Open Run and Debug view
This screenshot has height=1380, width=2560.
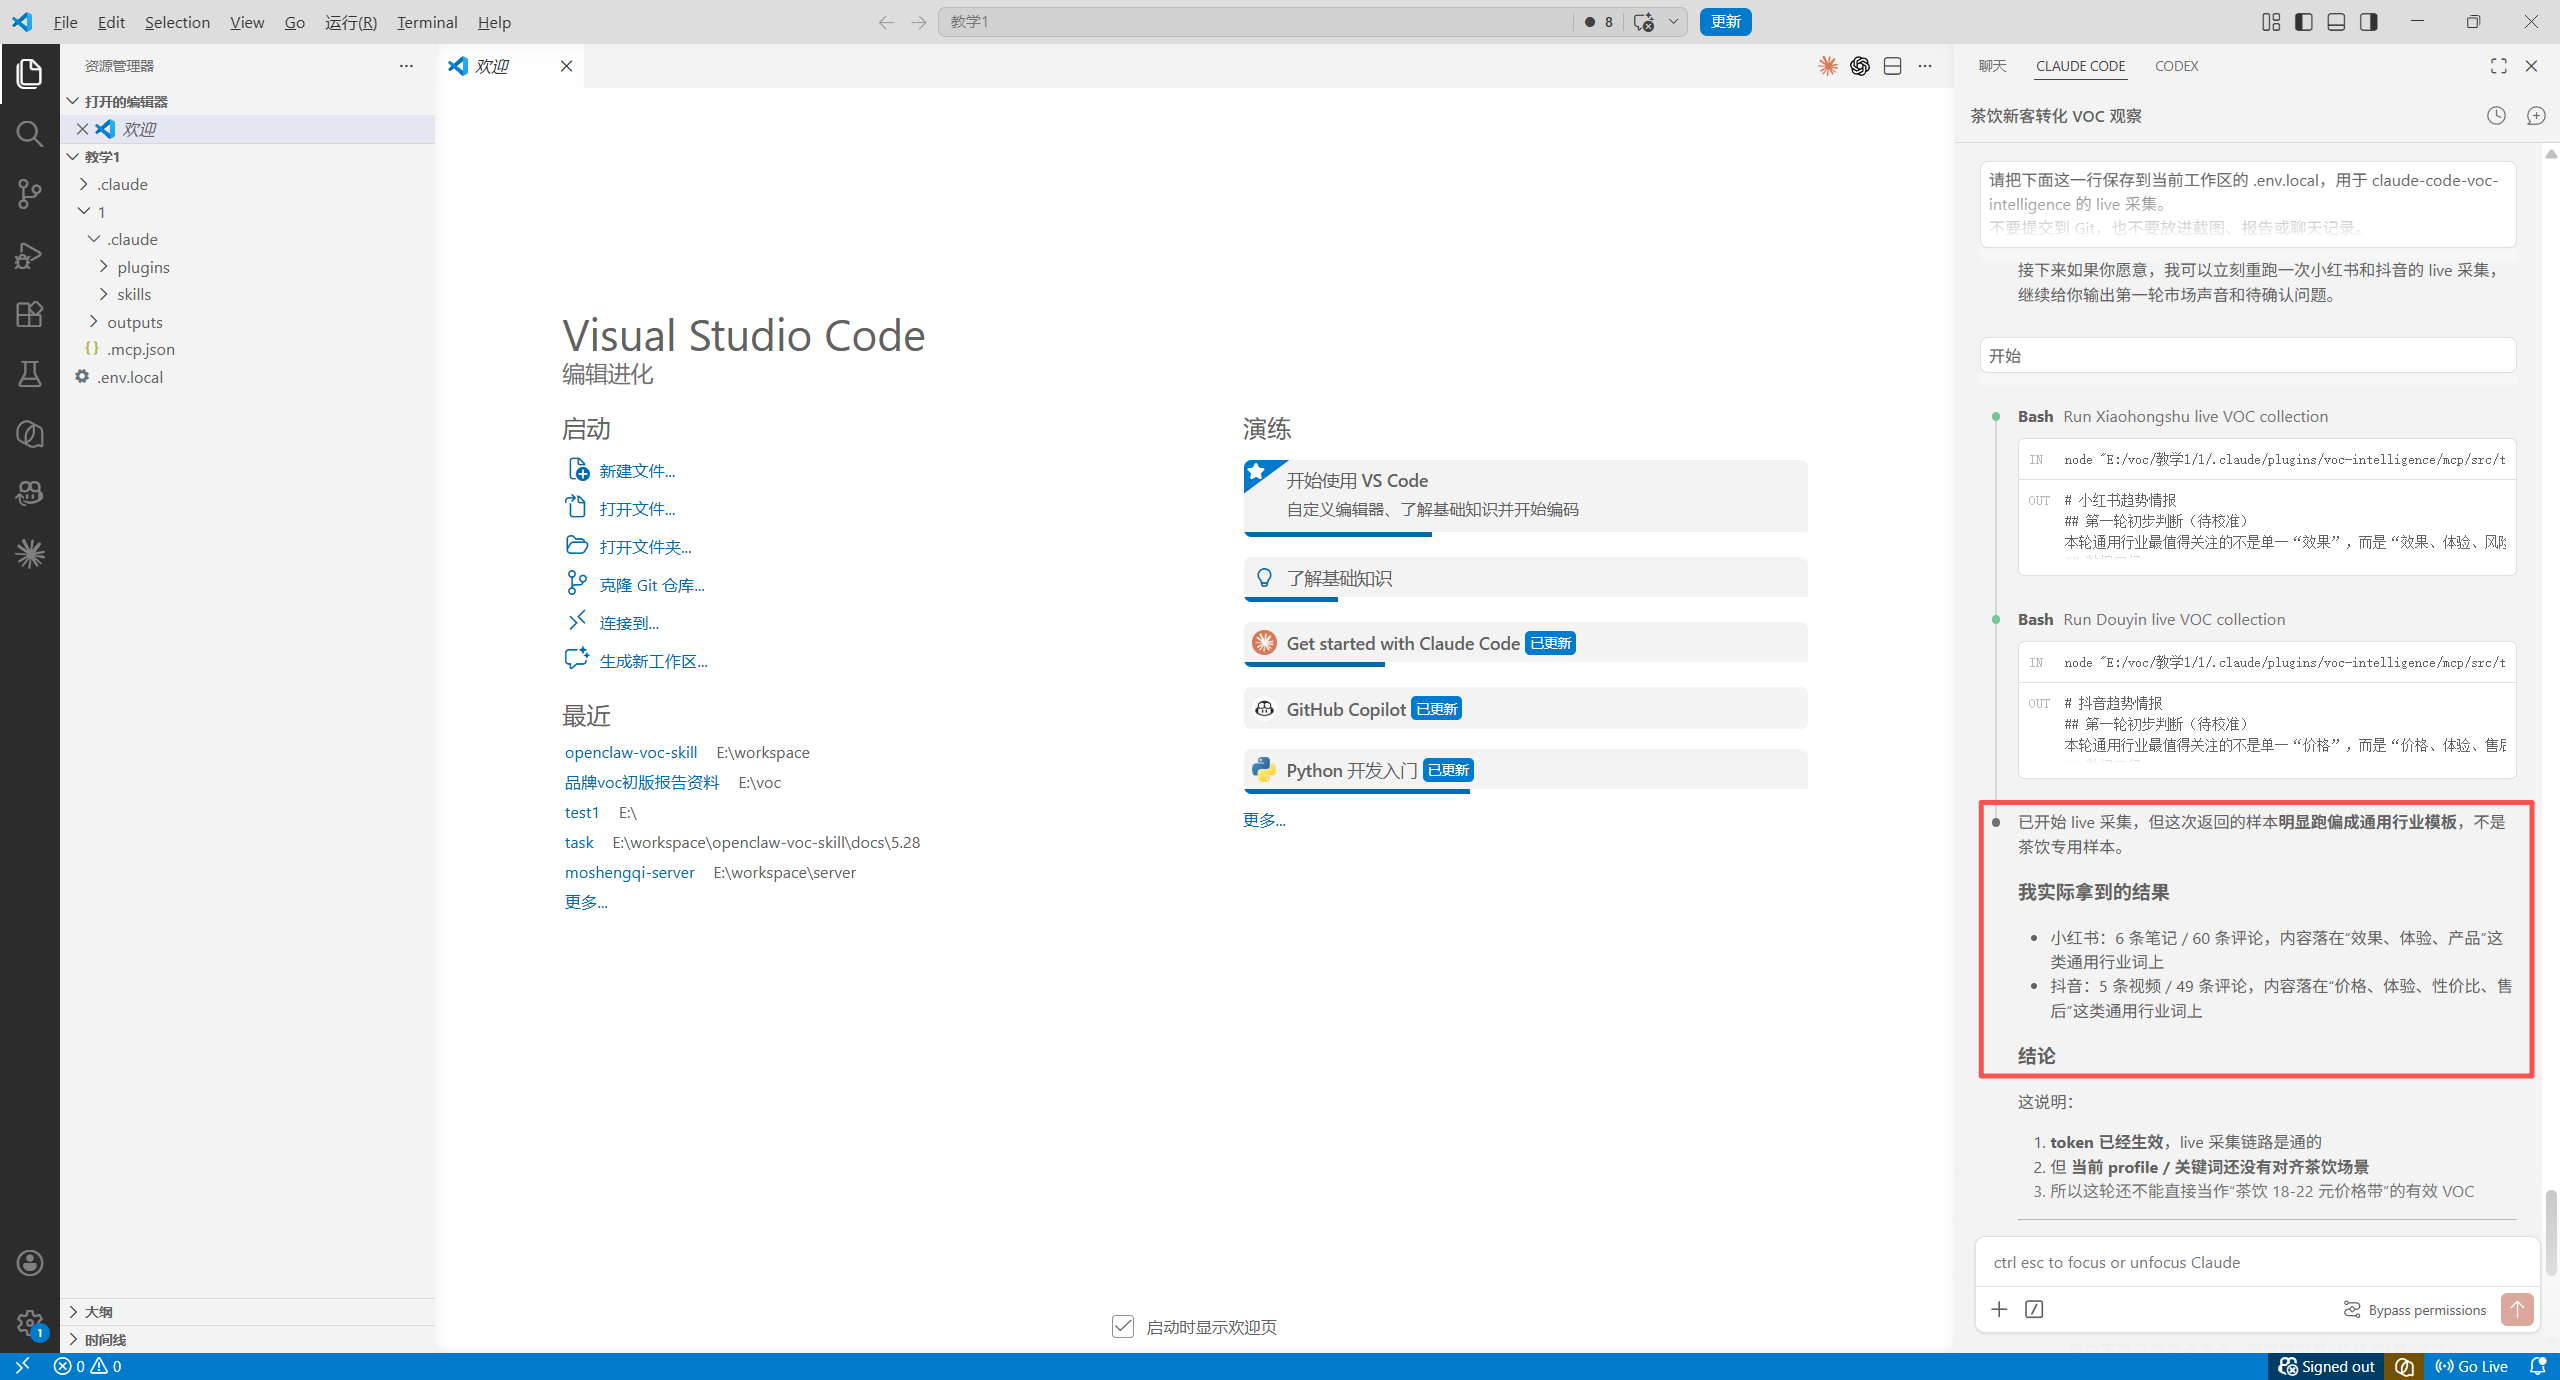[30, 254]
